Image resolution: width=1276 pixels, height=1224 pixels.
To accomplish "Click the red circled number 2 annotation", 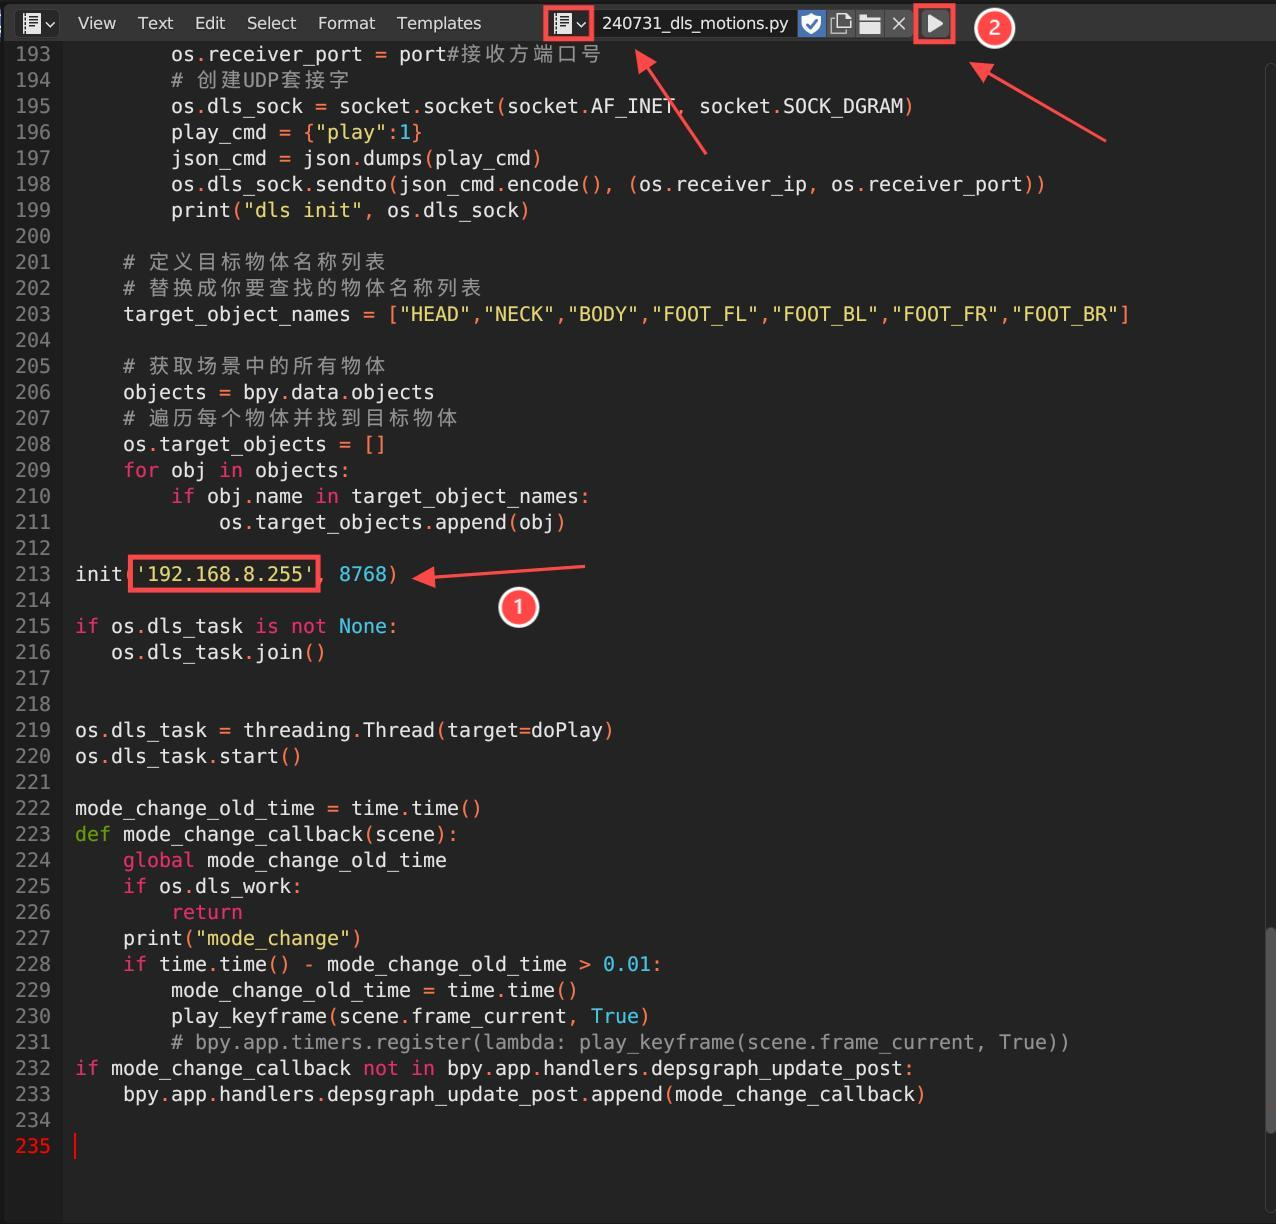I will [x=994, y=28].
